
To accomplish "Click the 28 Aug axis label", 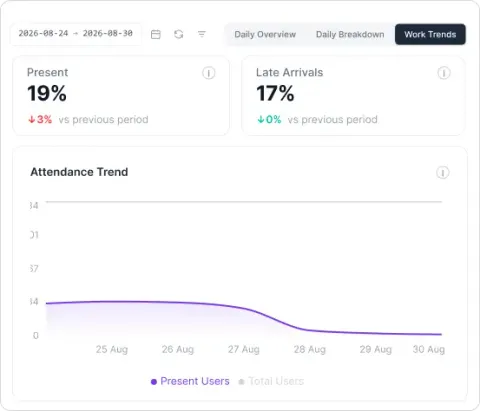I will coord(310,349).
